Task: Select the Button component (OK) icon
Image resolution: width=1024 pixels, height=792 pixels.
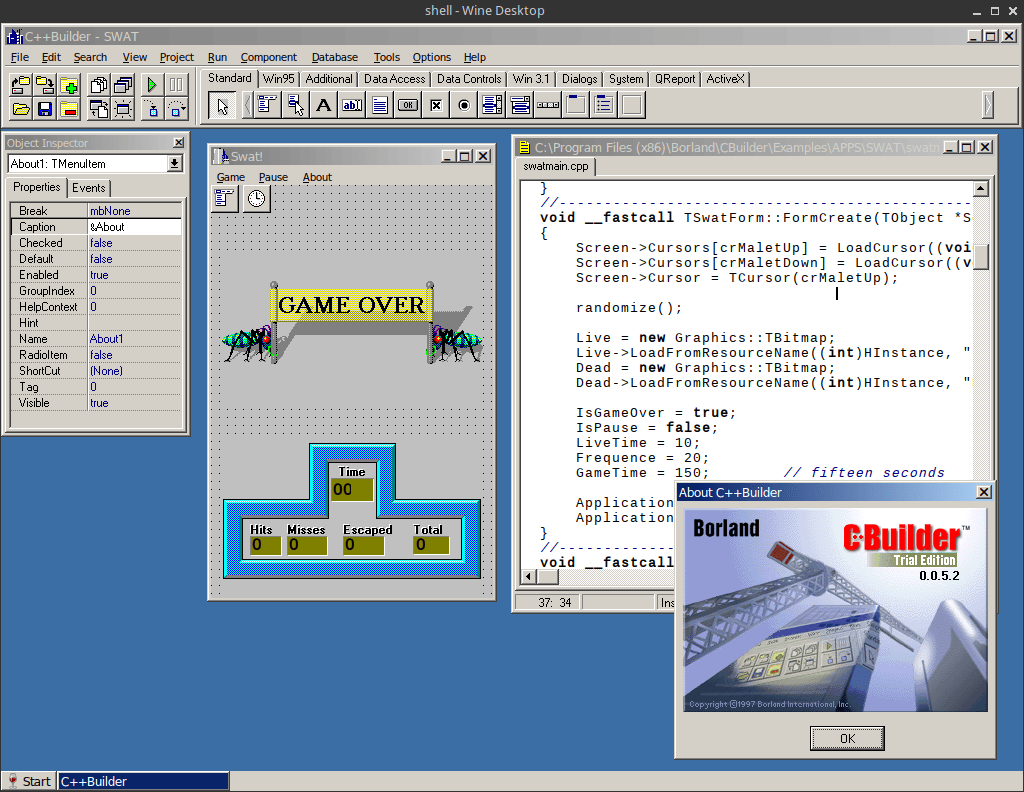Action: tap(408, 105)
